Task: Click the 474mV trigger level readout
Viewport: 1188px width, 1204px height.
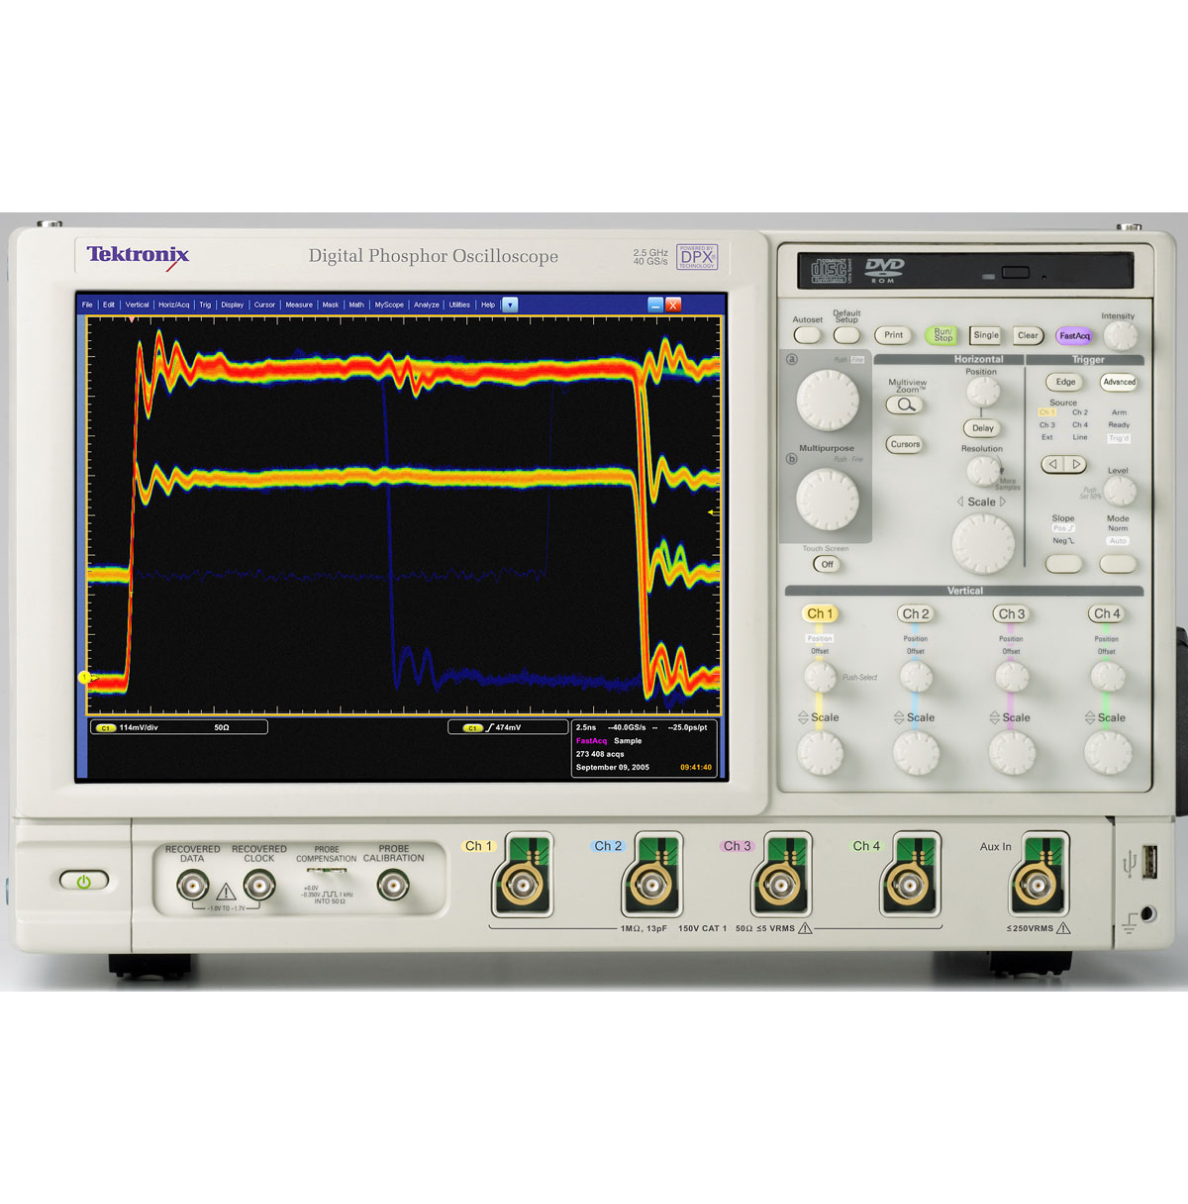Action: [508, 728]
